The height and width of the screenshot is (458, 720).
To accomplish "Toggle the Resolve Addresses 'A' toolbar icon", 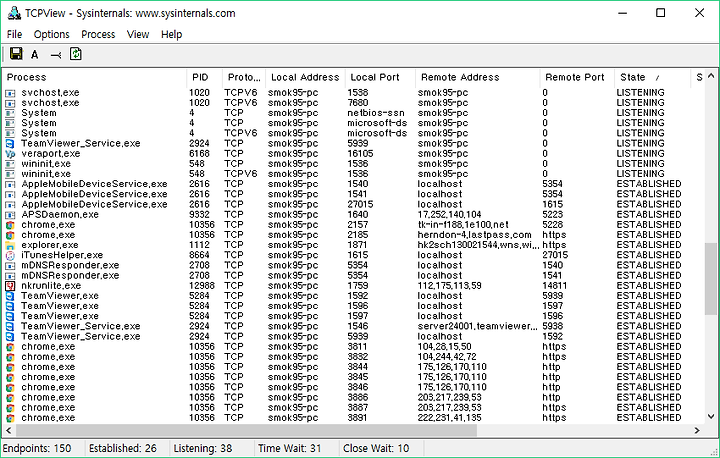I will [34, 55].
